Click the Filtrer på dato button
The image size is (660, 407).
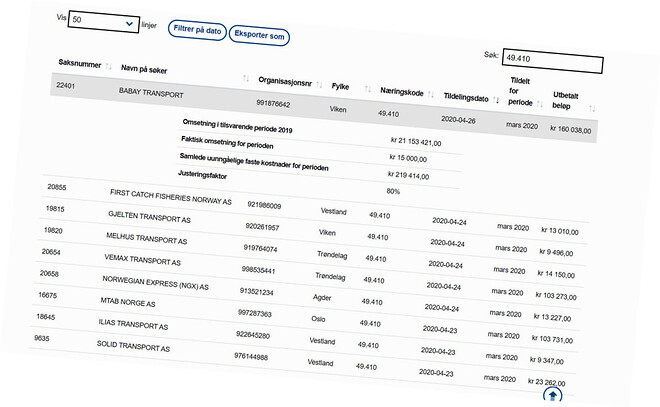(197, 30)
